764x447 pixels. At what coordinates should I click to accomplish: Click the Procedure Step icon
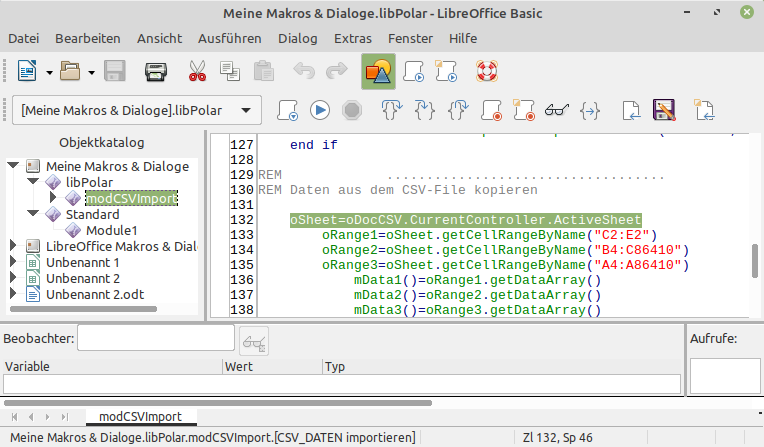[391, 110]
